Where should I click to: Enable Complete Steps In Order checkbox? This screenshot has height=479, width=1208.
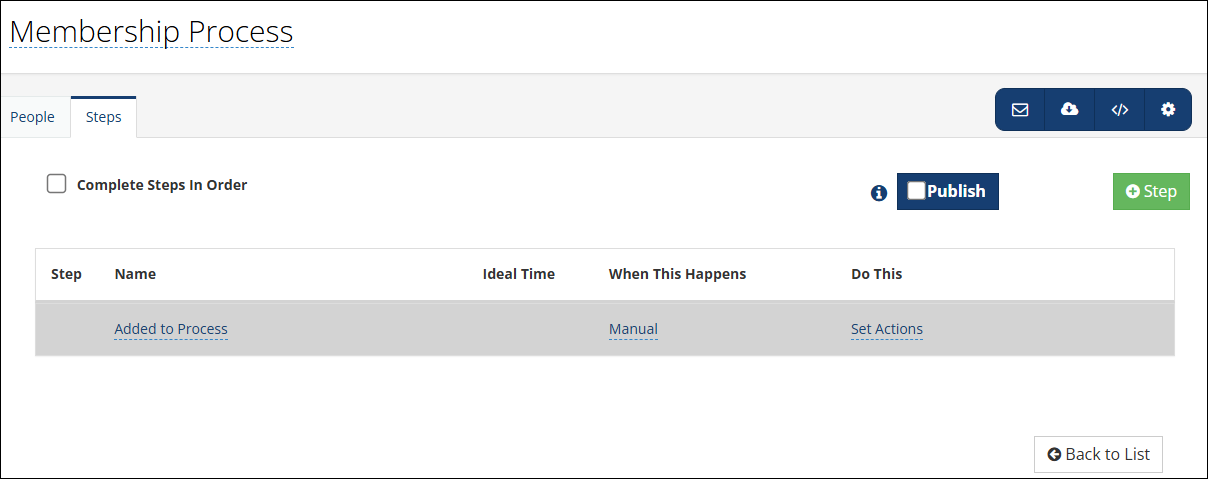[x=57, y=184]
